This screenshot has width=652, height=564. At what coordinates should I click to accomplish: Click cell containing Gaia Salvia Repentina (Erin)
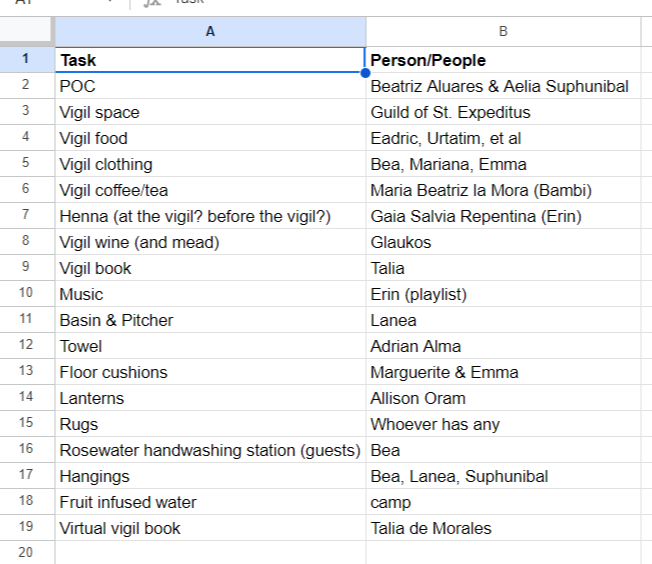tap(503, 215)
